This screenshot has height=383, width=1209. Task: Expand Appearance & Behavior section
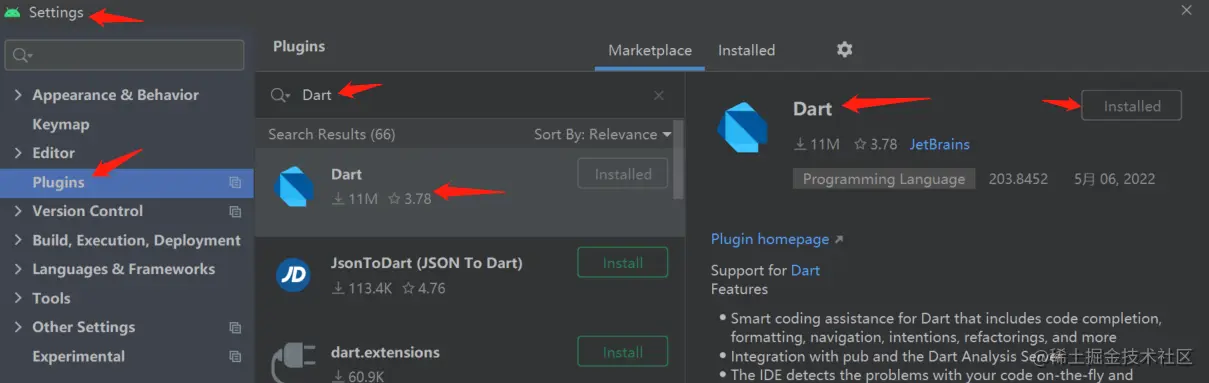(x=18, y=95)
